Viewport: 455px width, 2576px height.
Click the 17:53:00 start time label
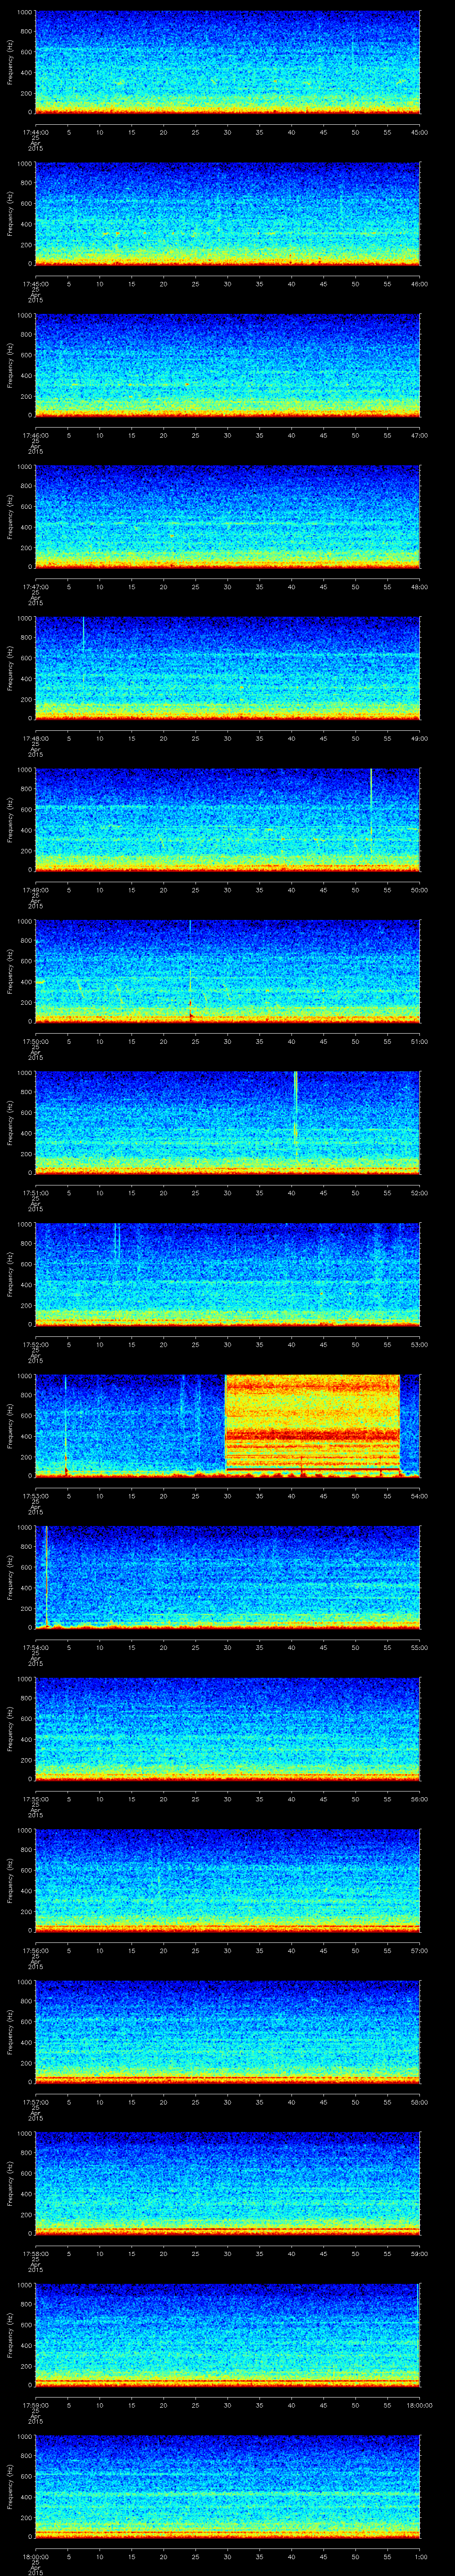35,1496
